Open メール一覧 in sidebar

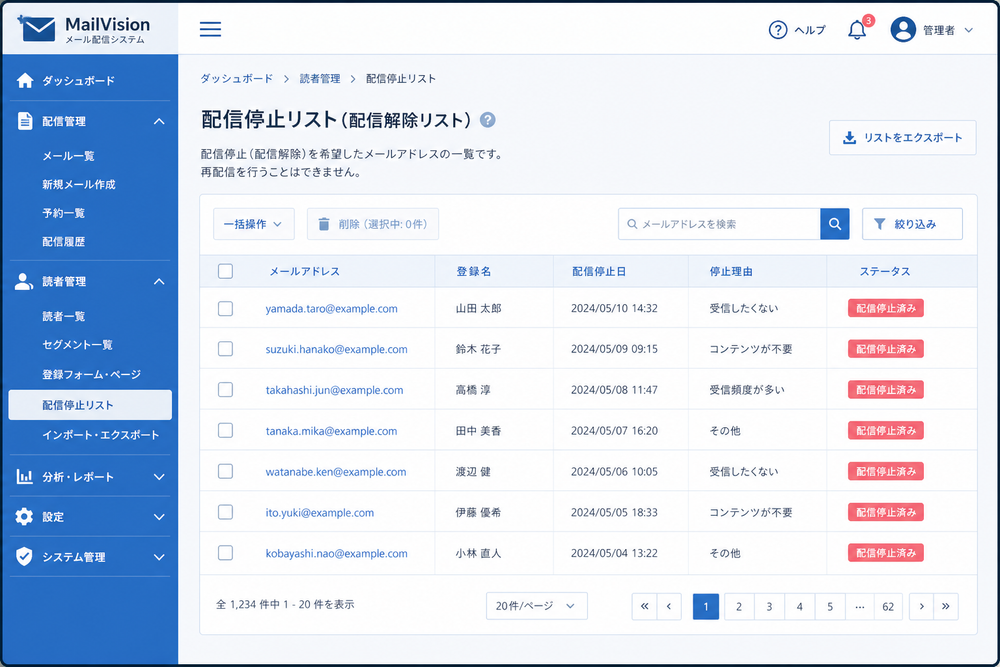pos(68,156)
